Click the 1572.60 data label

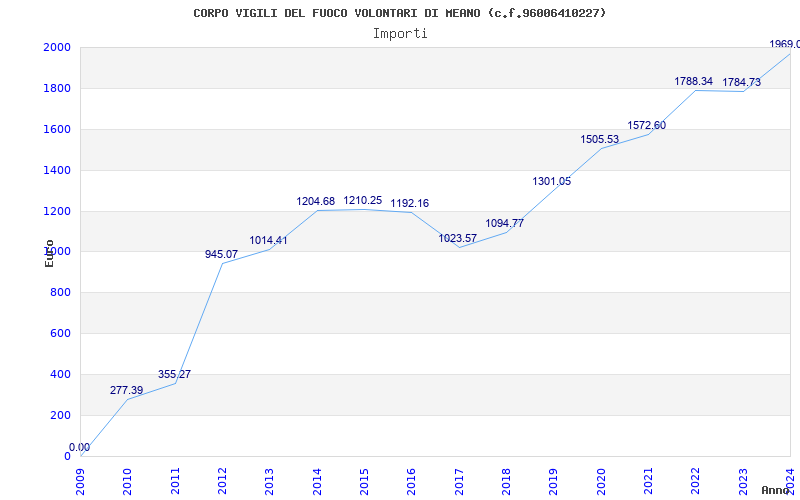pos(646,125)
